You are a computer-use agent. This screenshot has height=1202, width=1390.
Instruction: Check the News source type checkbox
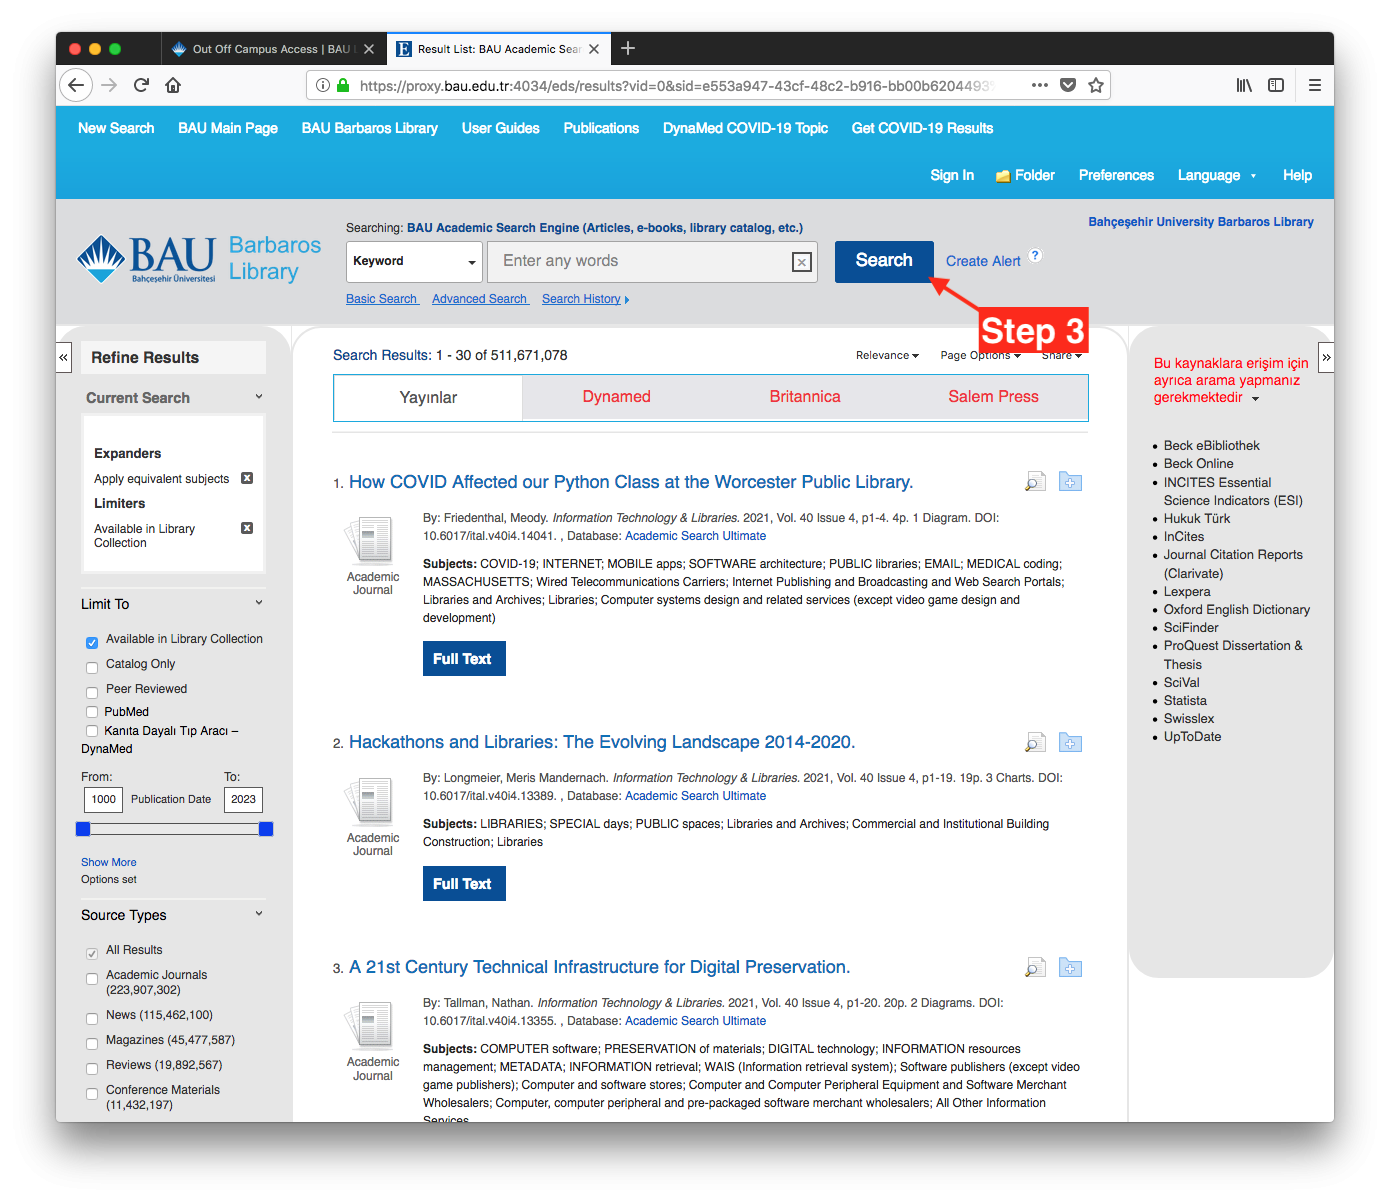[92, 1019]
